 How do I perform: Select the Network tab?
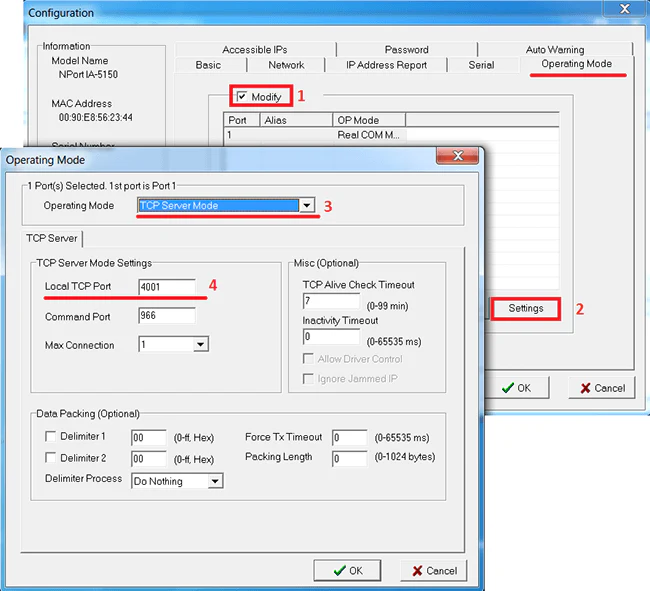point(286,65)
